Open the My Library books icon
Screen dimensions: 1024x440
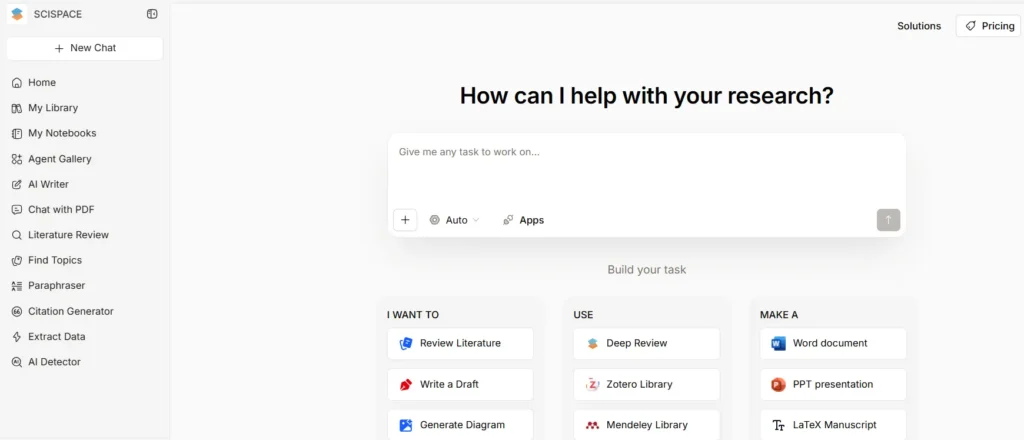17,108
